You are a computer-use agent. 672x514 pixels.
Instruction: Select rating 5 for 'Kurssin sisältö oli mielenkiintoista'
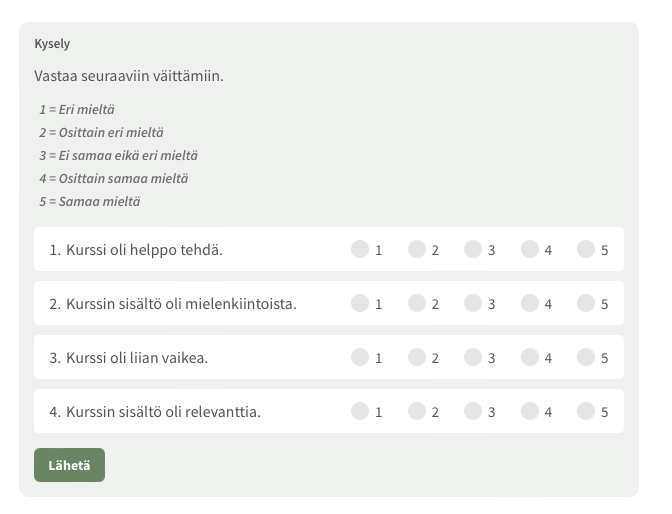586,303
